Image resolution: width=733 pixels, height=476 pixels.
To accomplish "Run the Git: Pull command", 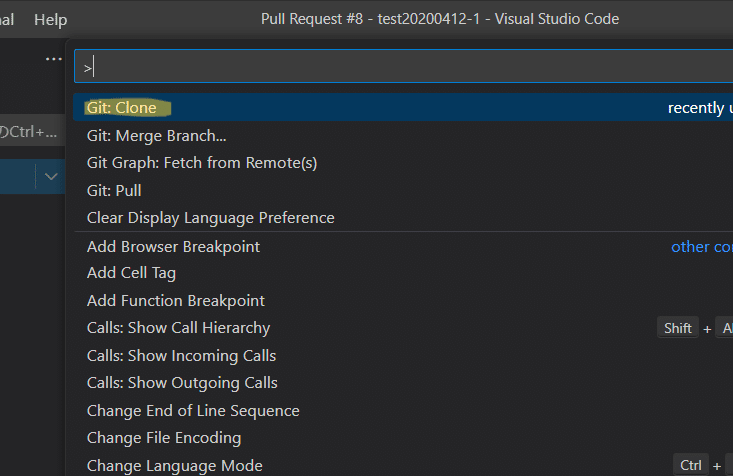I will (114, 190).
